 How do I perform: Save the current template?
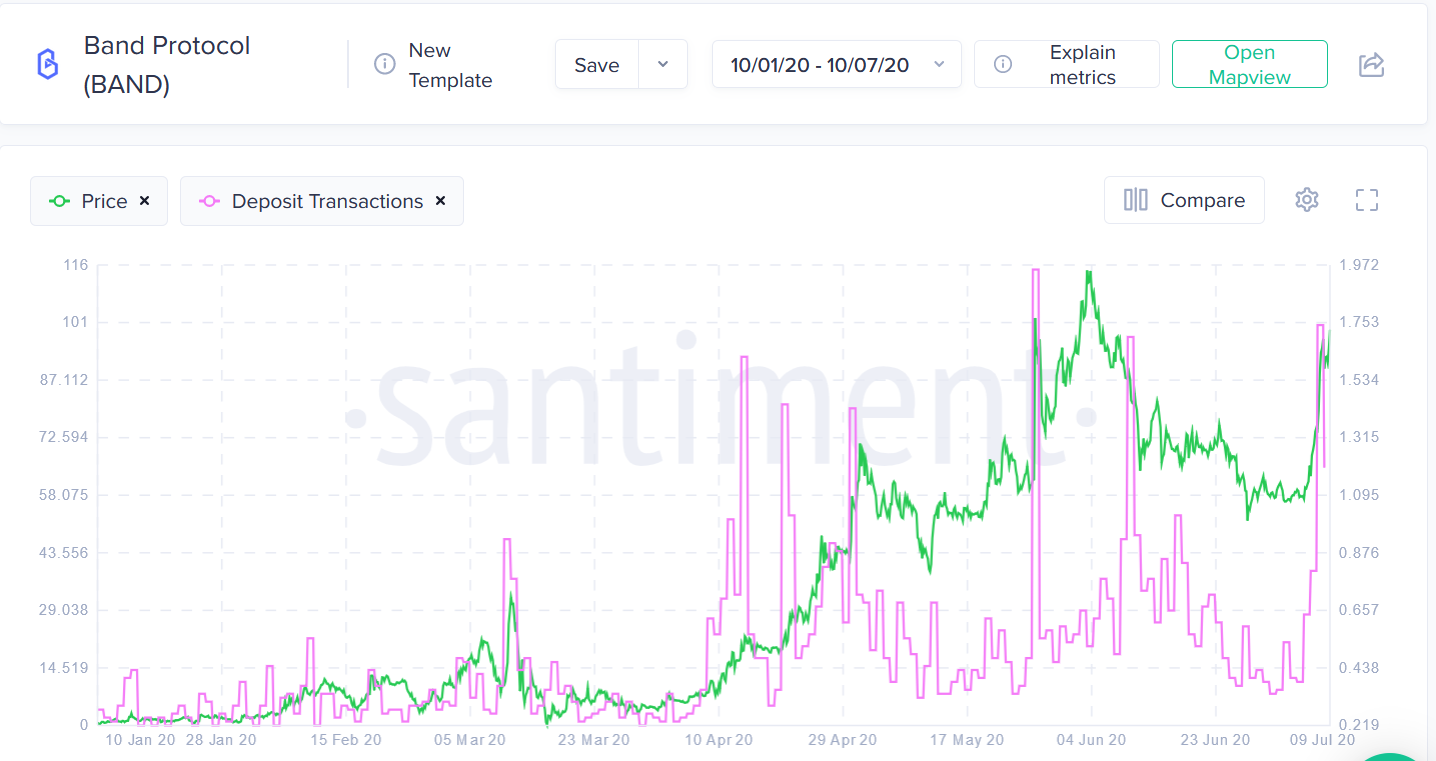(x=597, y=64)
